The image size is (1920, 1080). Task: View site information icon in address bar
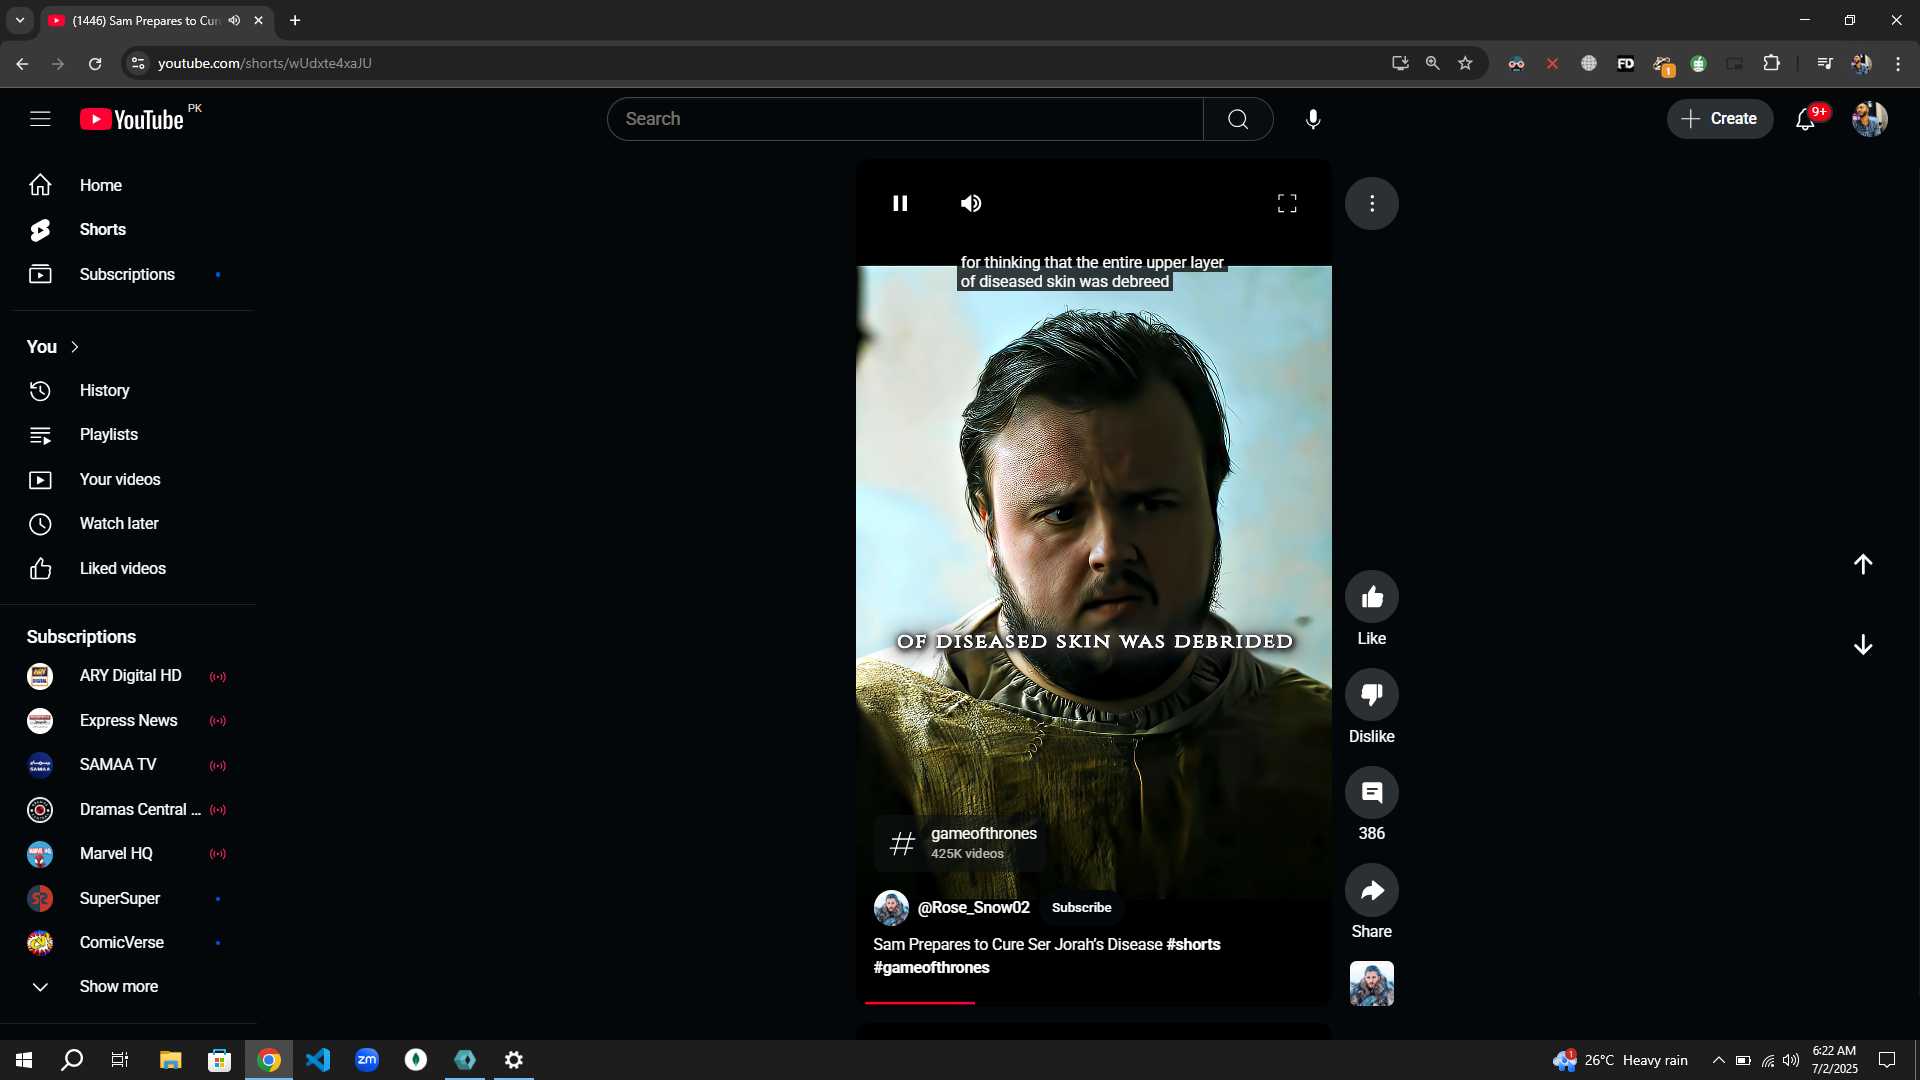coord(138,63)
